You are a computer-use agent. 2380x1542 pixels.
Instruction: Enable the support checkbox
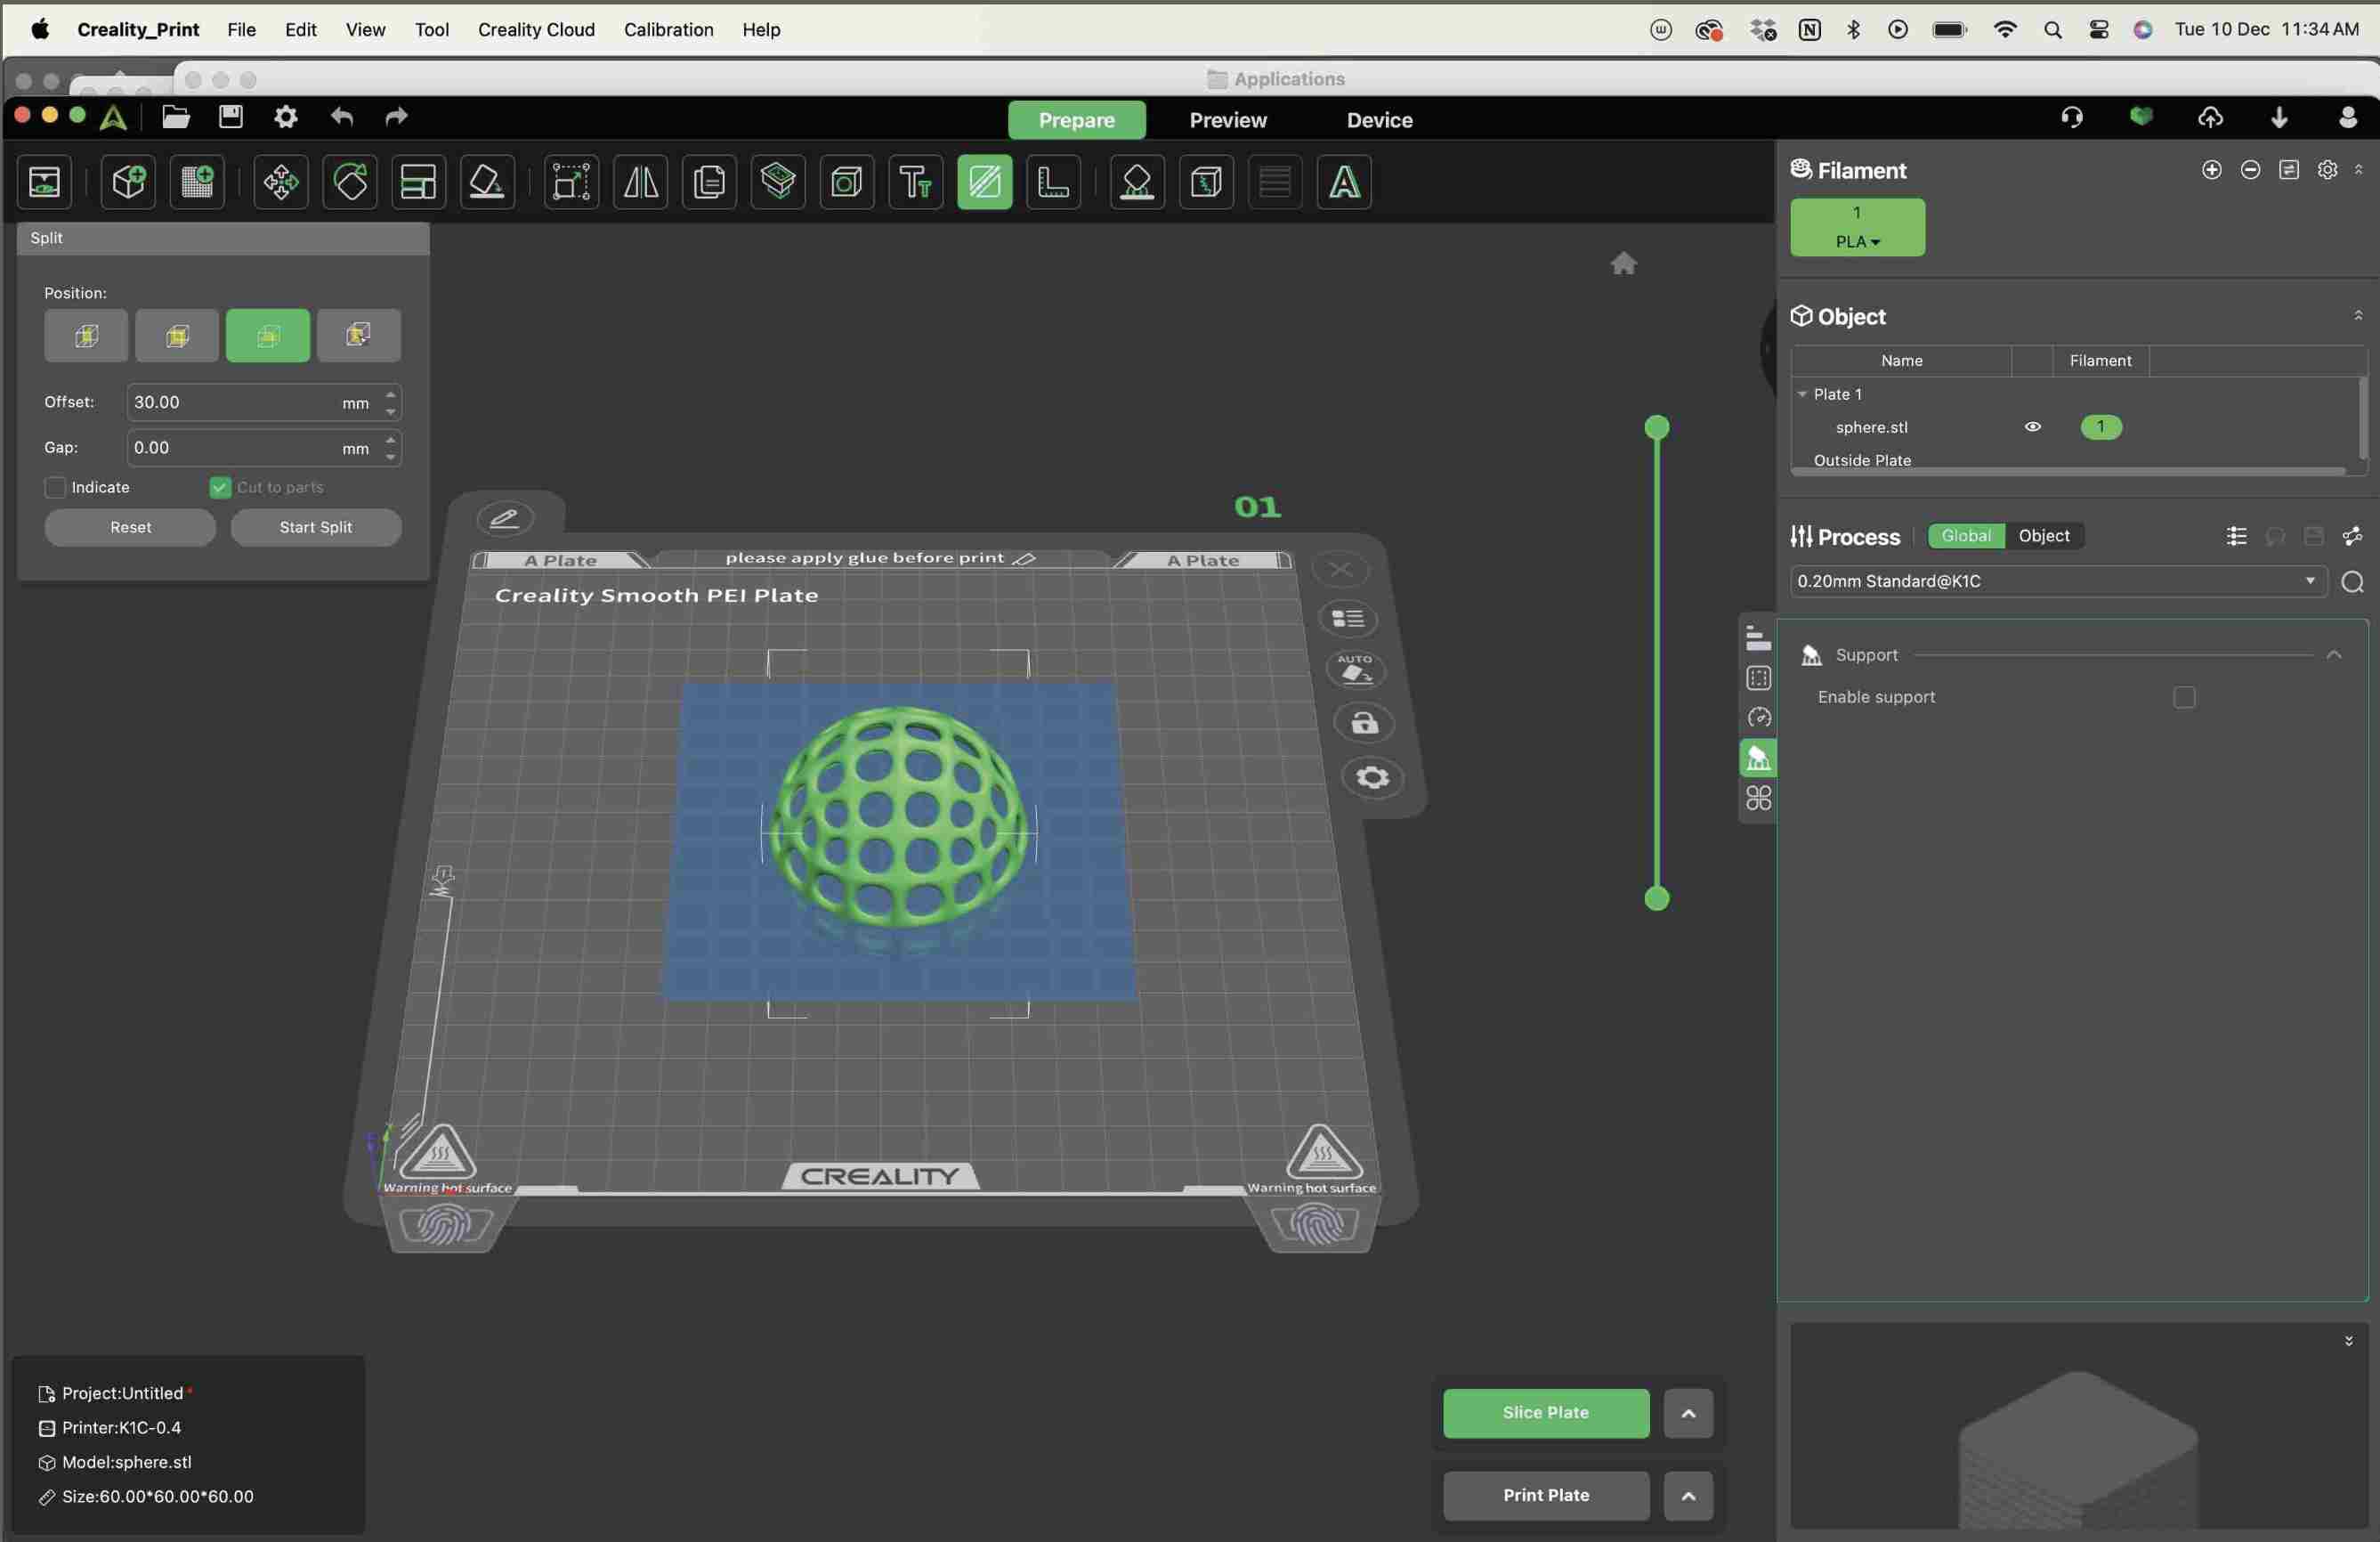pos(2185,697)
